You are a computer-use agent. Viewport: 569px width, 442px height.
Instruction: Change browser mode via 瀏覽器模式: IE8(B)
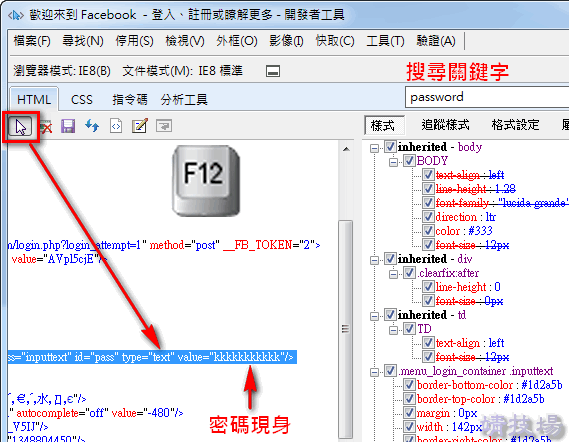[62, 71]
